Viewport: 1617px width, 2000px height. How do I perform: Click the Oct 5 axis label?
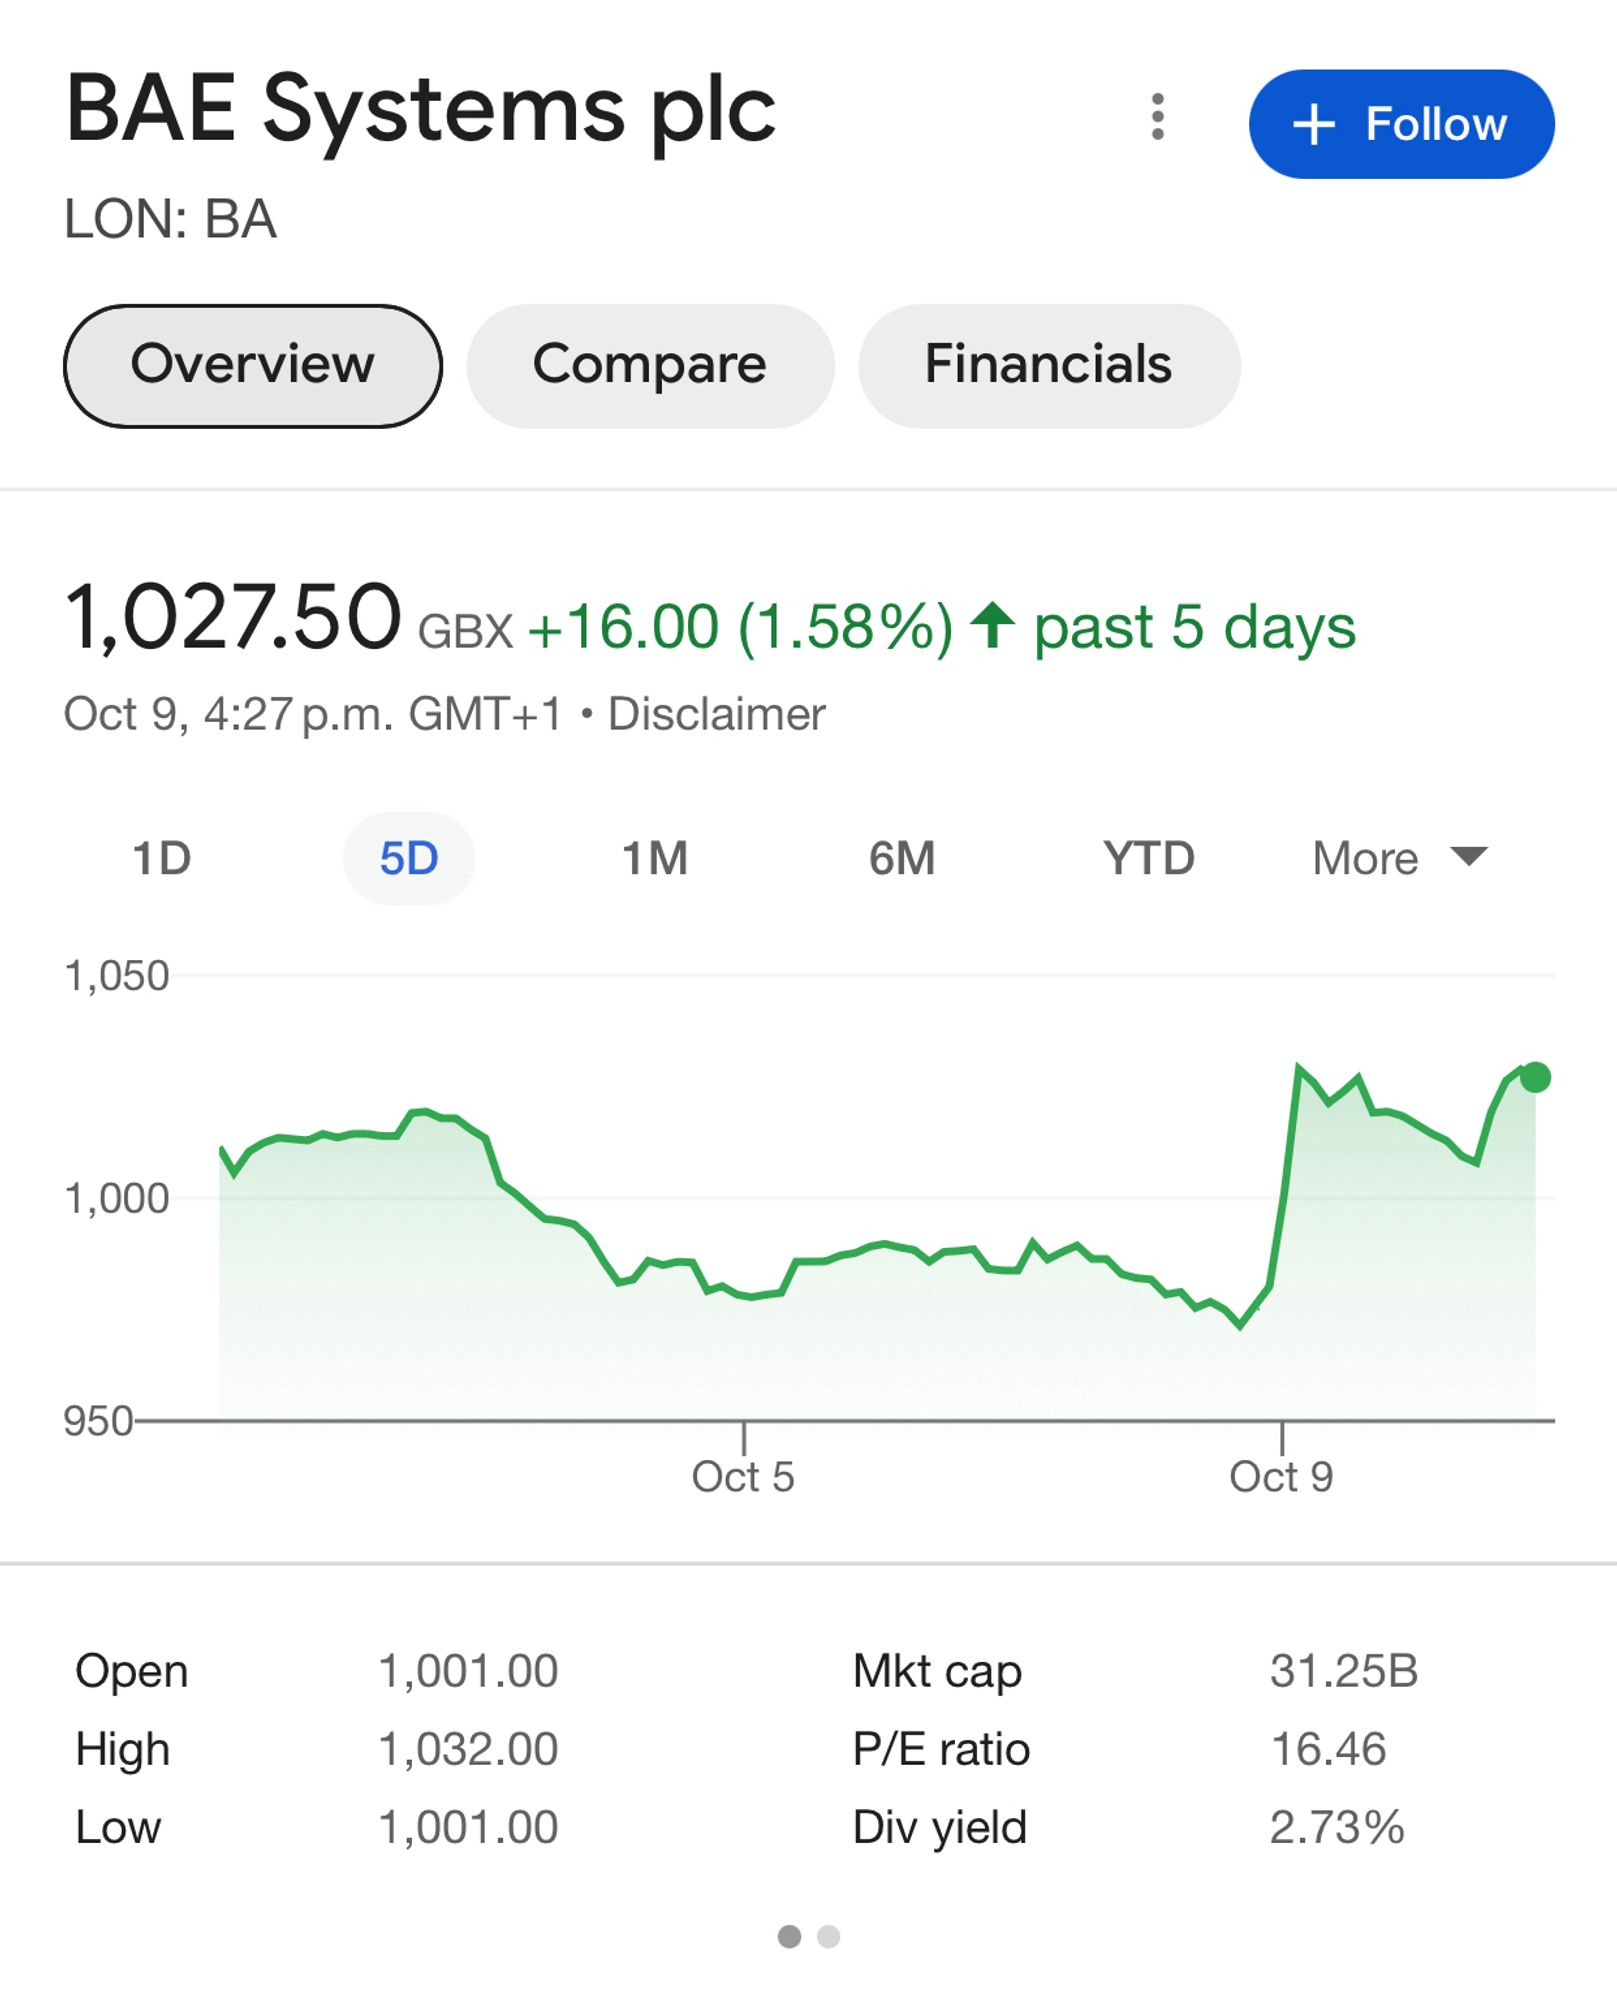[x=743, y=1476]
